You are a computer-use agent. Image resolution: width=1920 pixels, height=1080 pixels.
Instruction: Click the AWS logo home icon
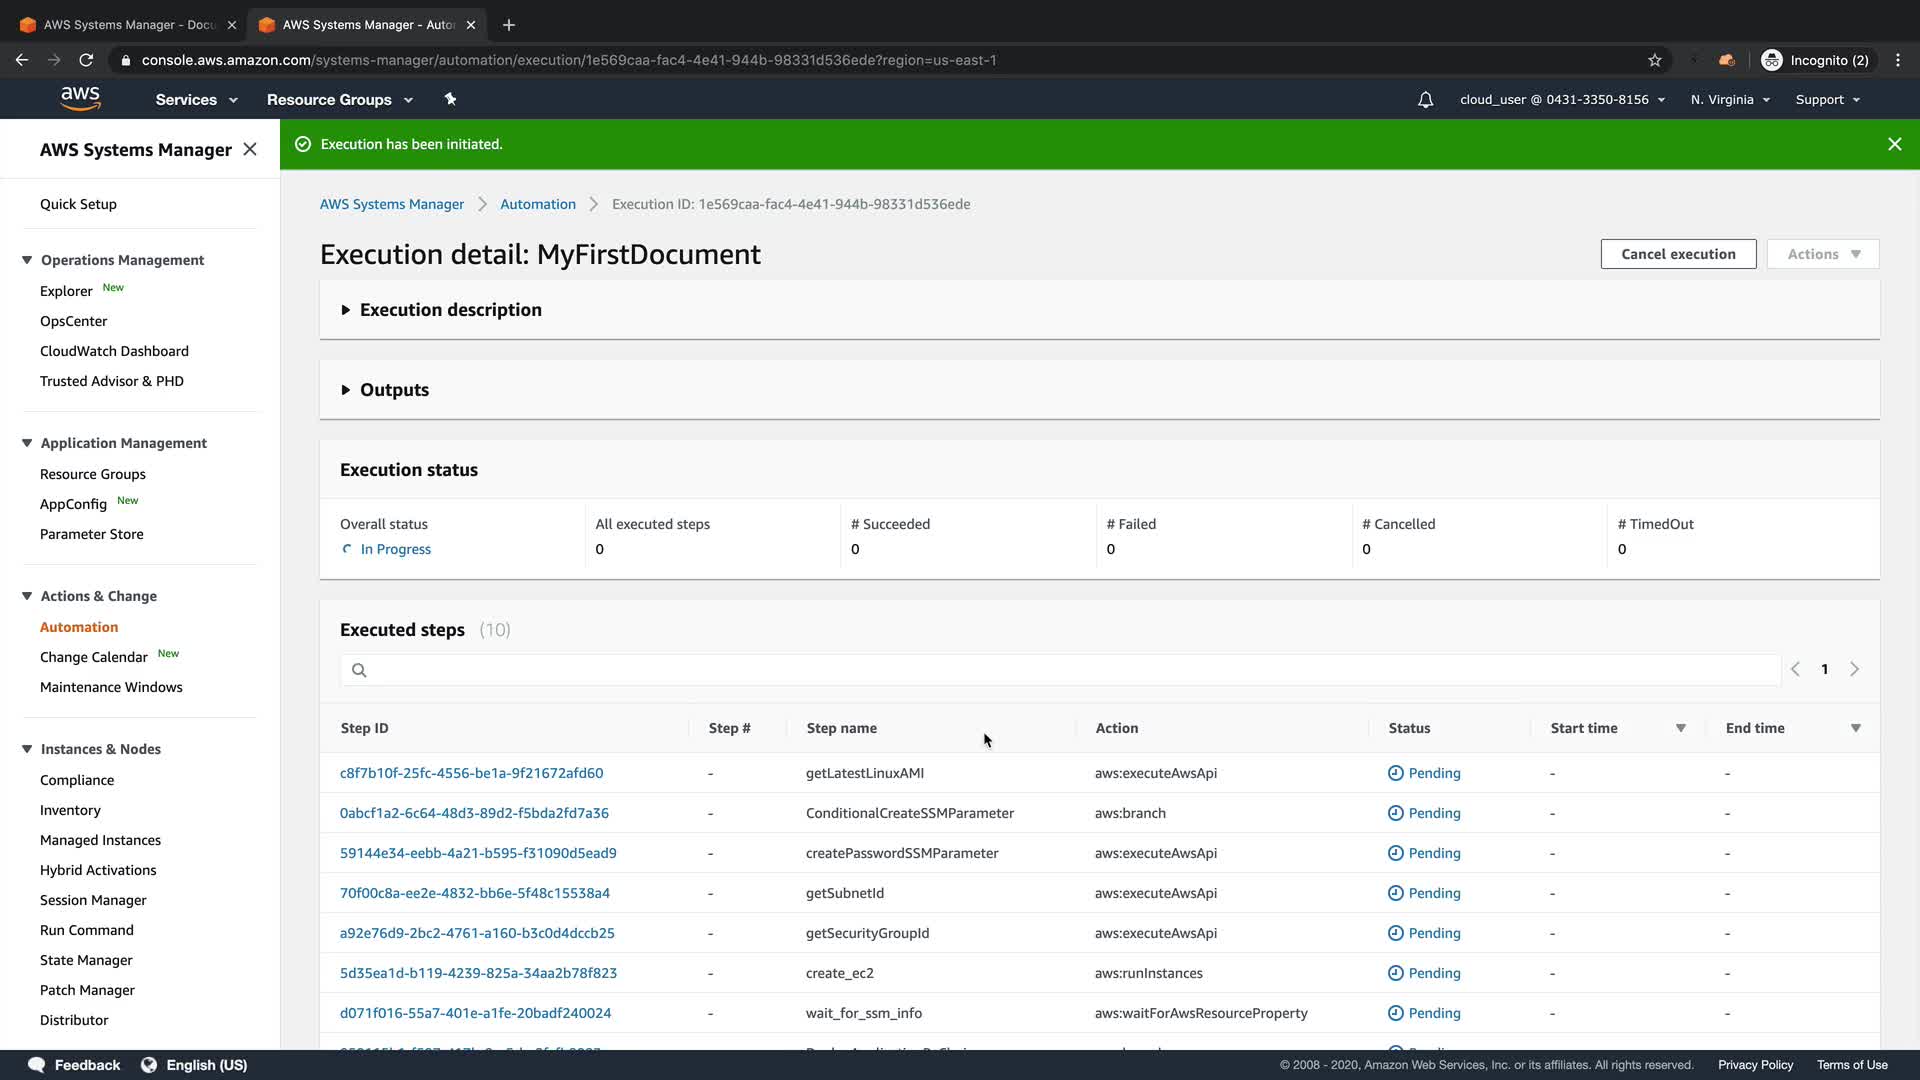click(x=80, y=99)
